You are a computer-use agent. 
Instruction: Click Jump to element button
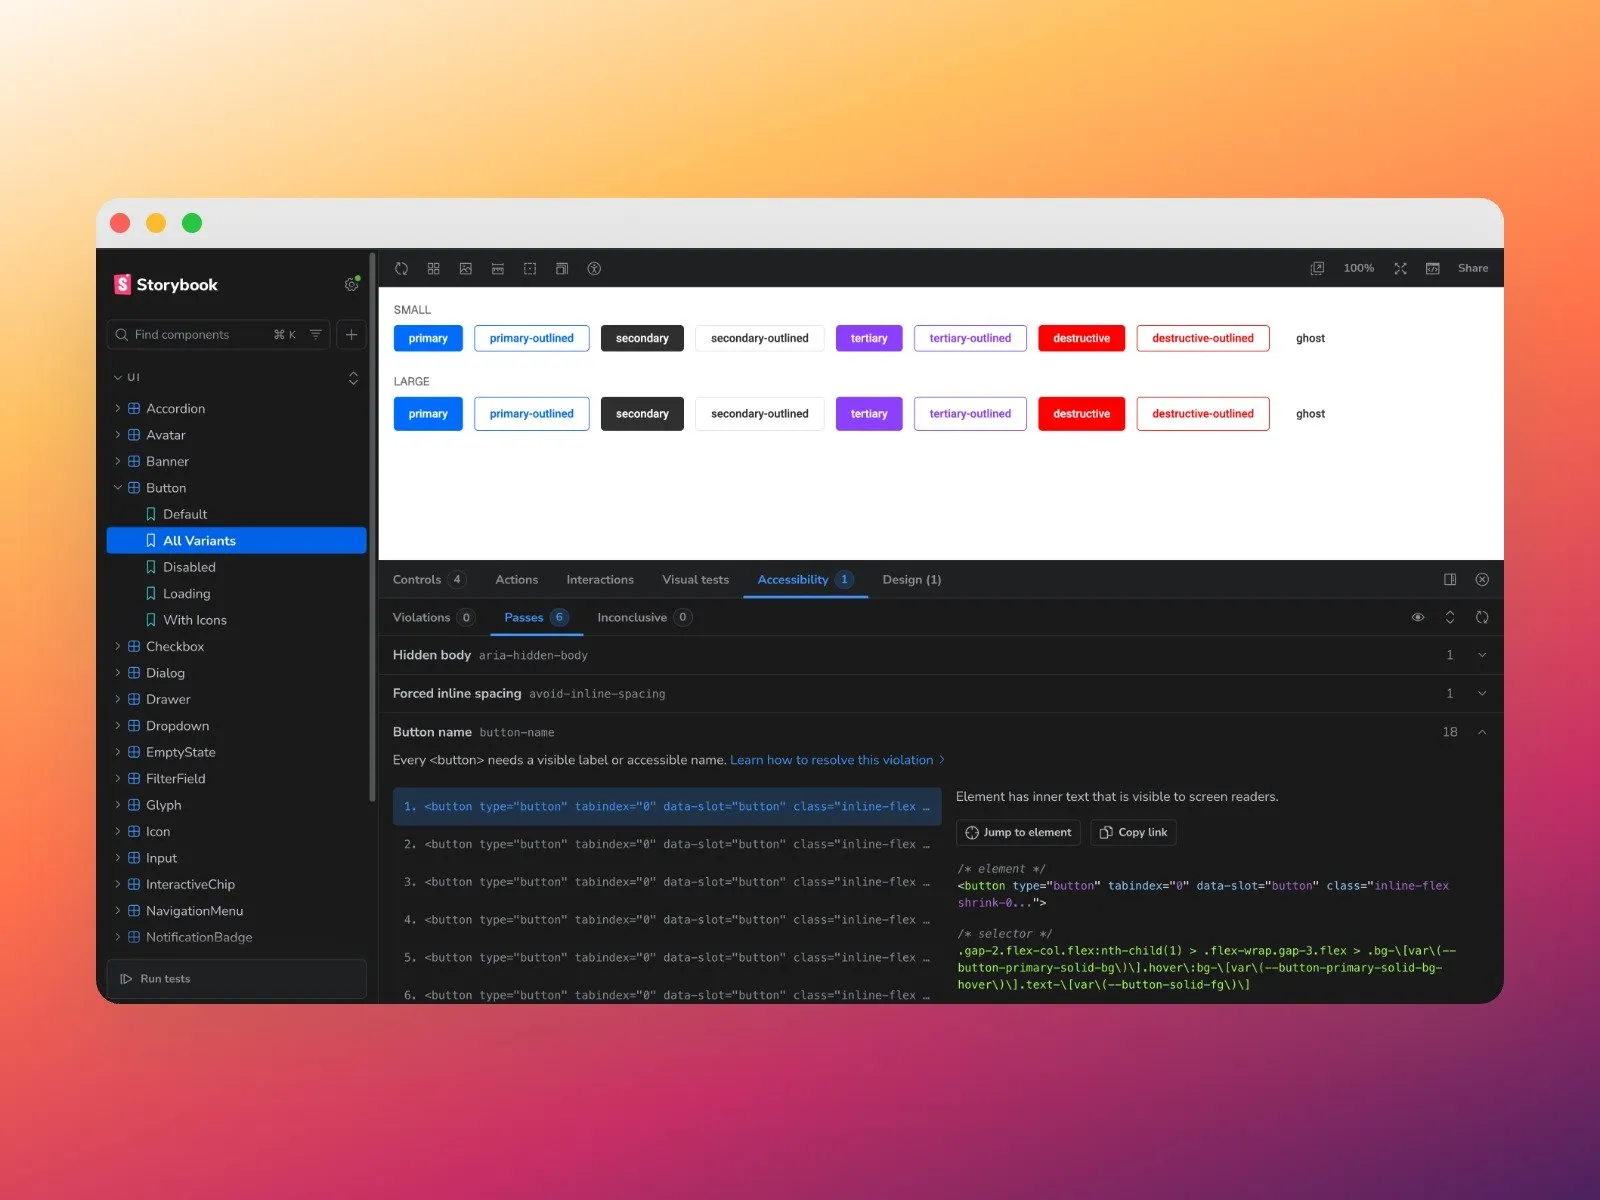(1018, 832)
